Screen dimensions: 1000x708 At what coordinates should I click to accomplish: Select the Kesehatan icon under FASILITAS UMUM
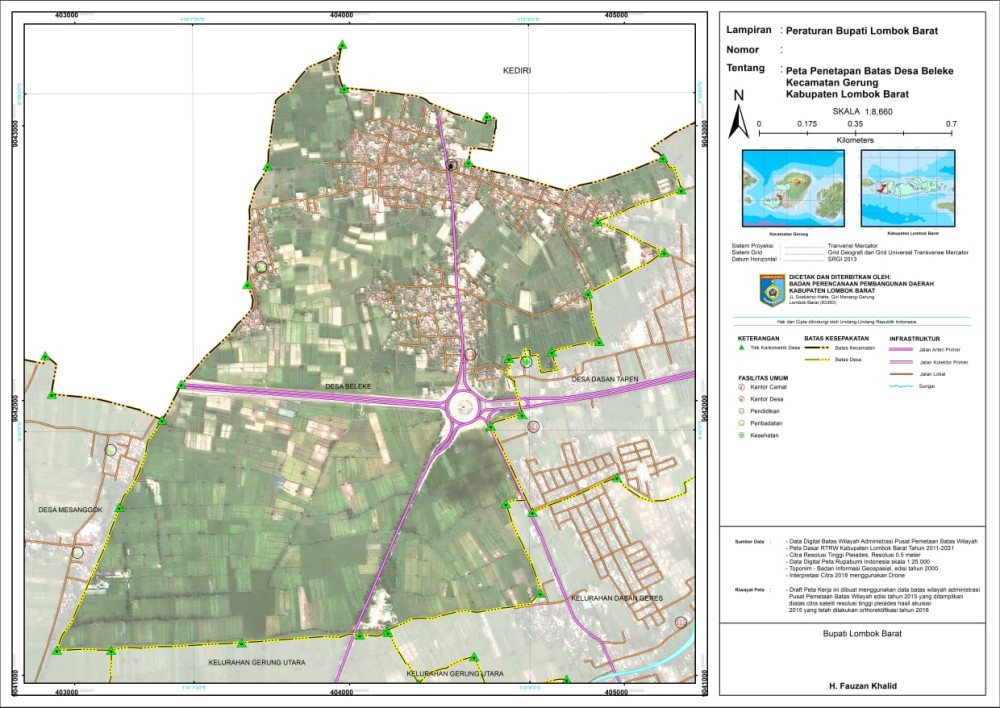coord(740,436)
